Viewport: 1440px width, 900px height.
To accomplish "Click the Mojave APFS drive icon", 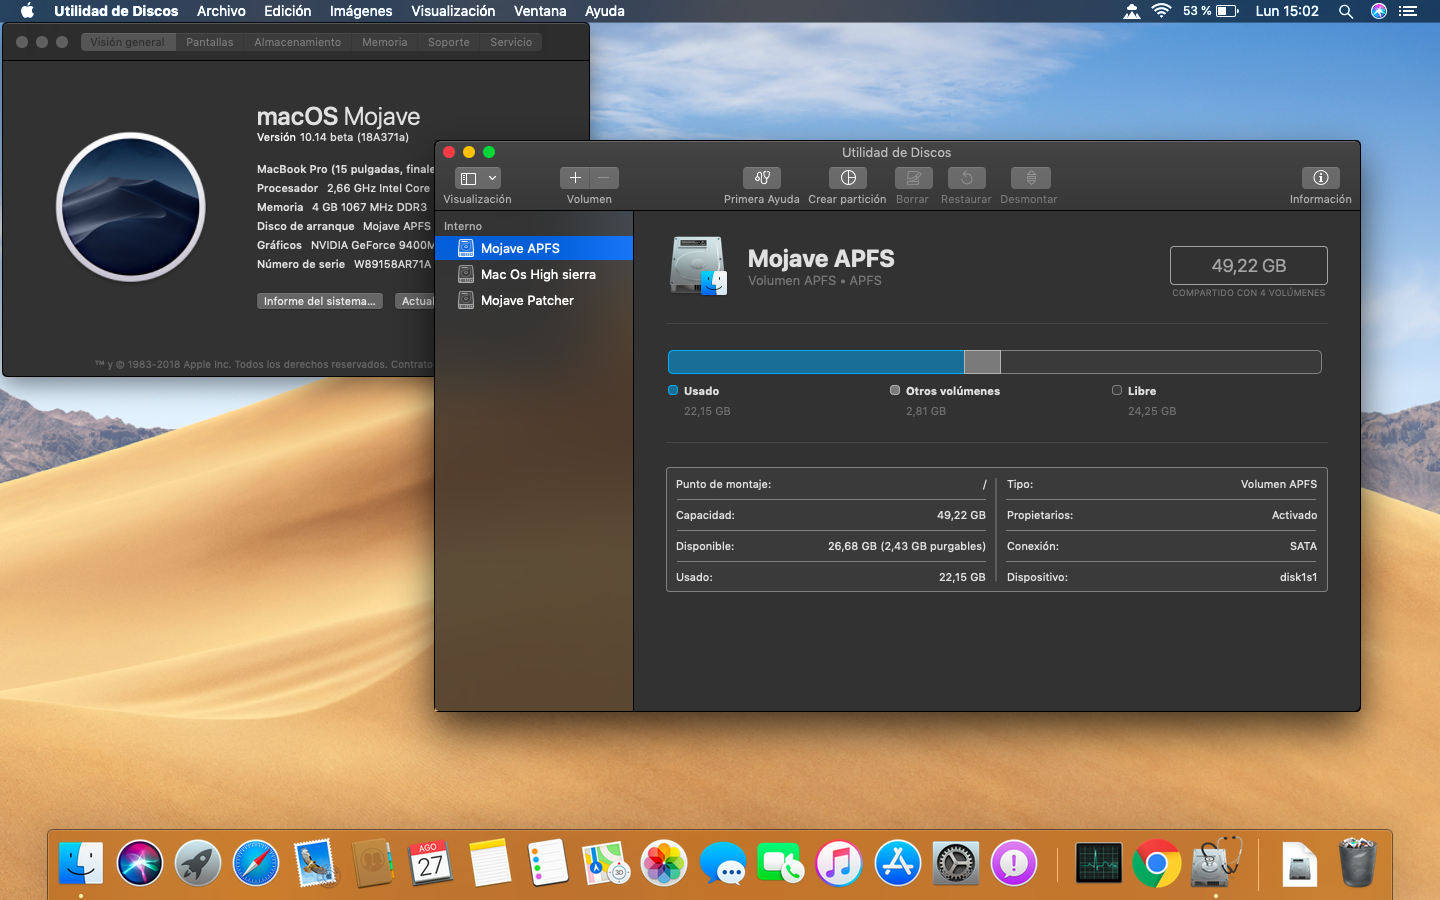I will click(x=698, y=266).
